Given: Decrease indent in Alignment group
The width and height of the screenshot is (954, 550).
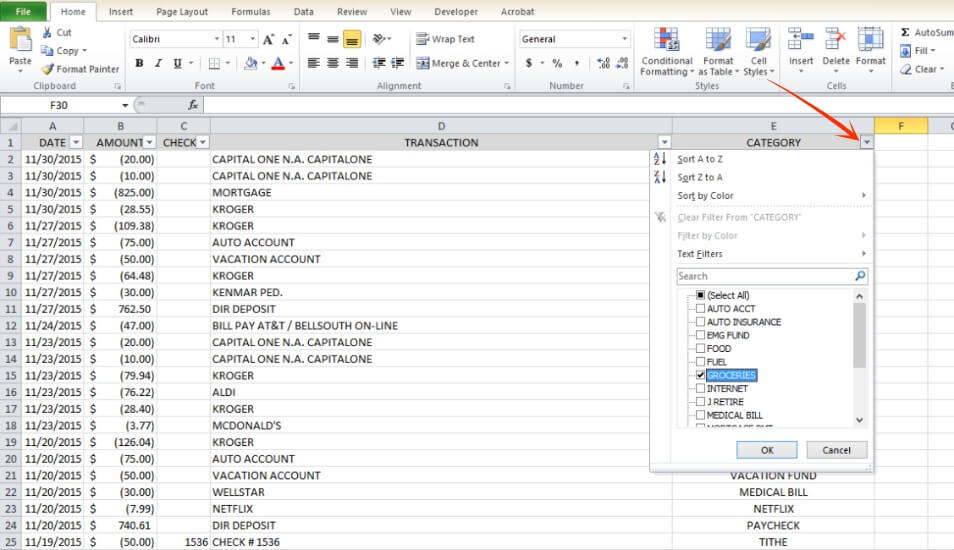Looking at the screenshot, I should [378, 63].
